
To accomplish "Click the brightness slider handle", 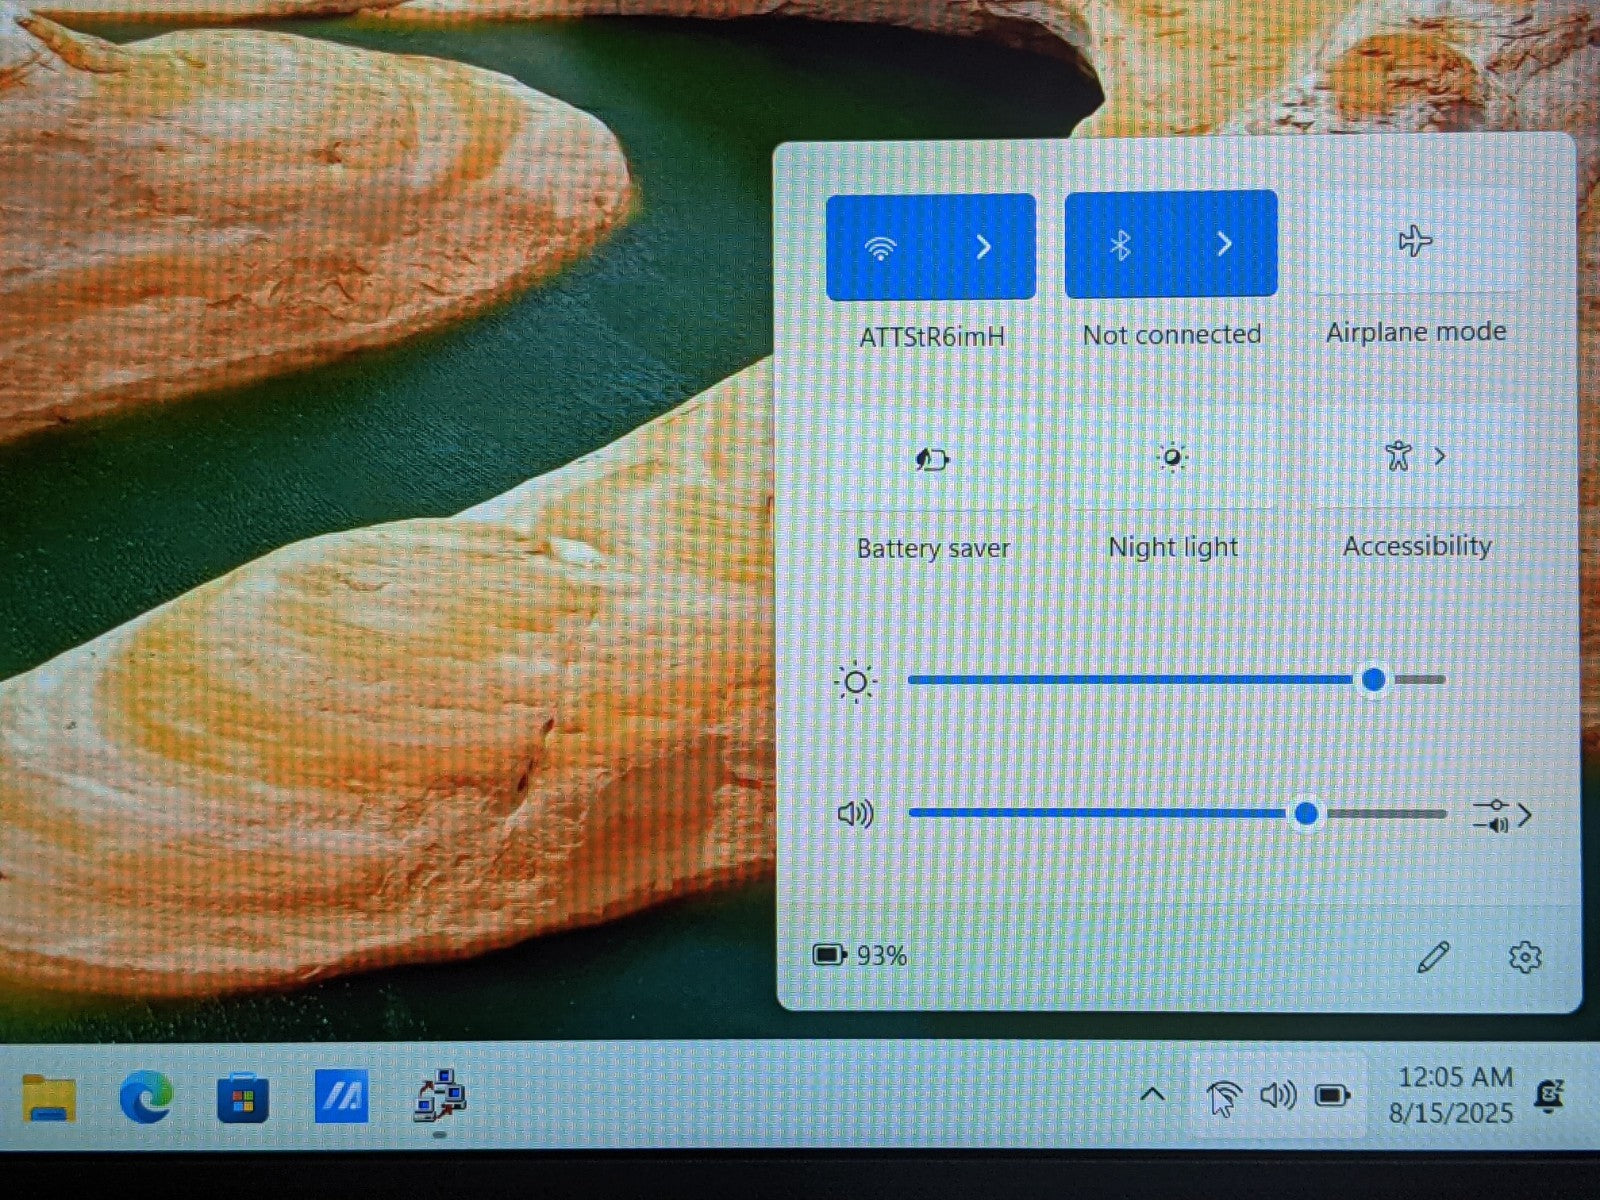I will click(x=1374, y=680).
